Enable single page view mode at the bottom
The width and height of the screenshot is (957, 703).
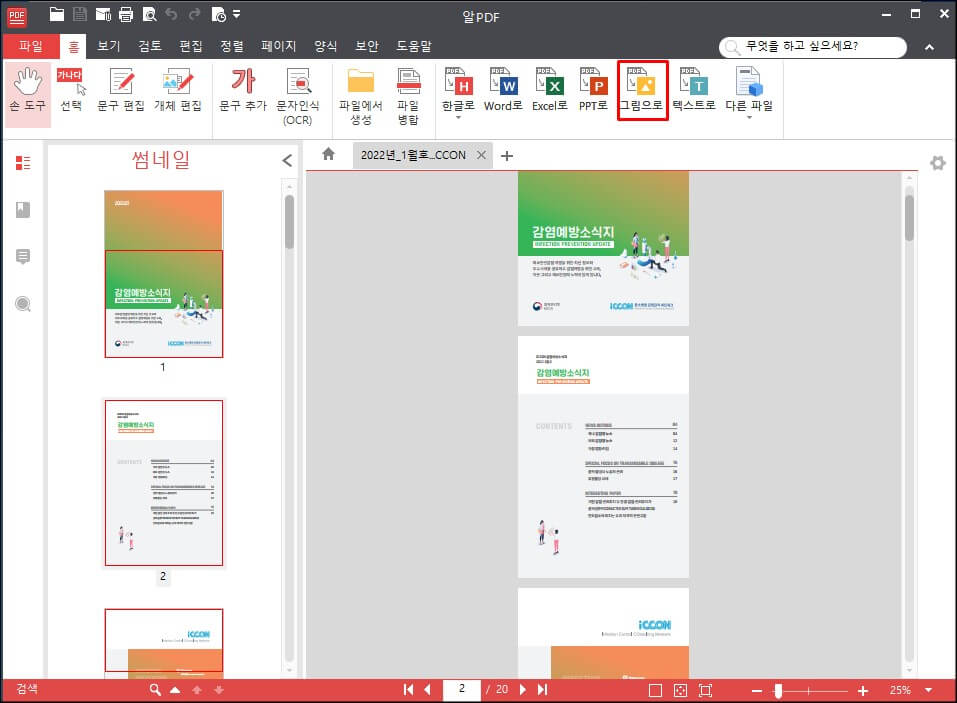pos(655,689)
